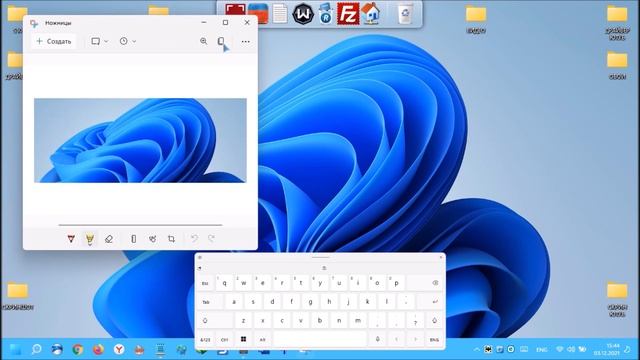Select the yellow highlighter tool
Viewport: 640px width, 360px height.
pyautogui.click(x=90, y=239)
